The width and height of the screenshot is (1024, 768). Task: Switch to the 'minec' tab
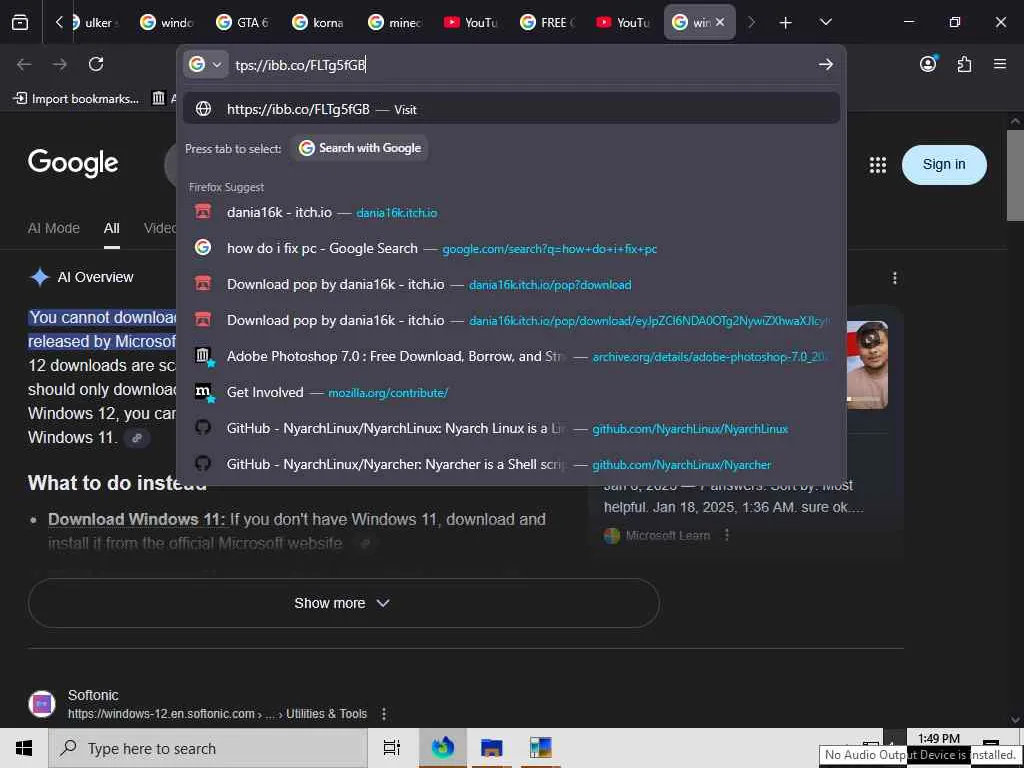(394, 22)
